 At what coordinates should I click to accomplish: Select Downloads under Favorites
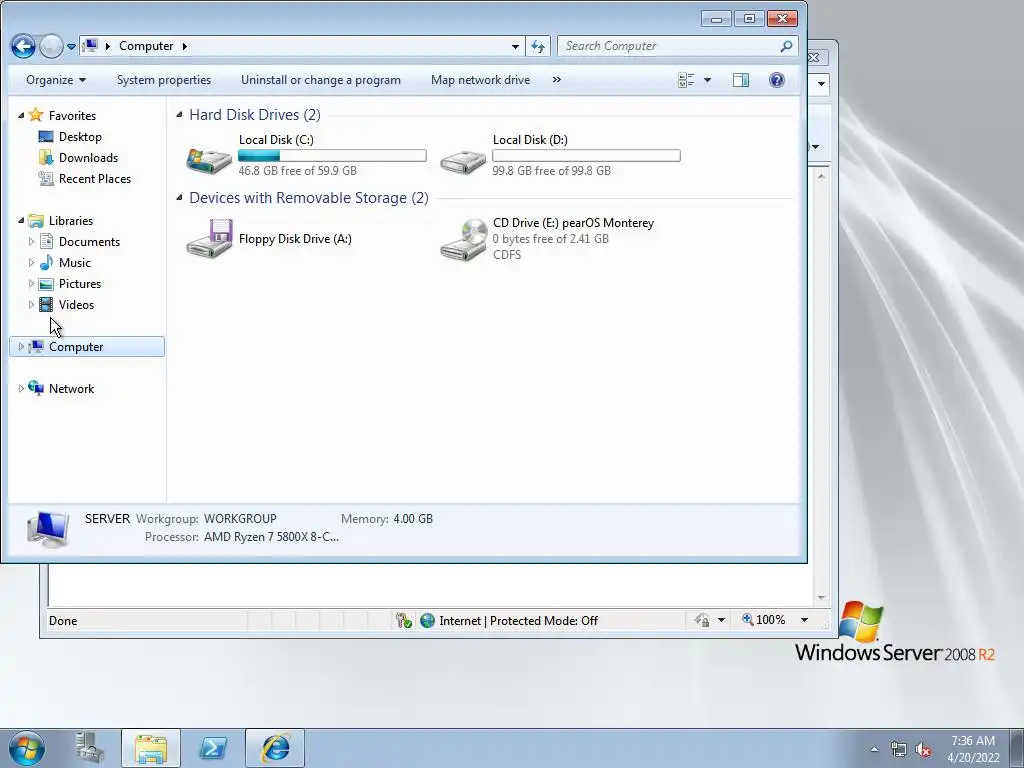pyautogui.click(x=88, y=157)
